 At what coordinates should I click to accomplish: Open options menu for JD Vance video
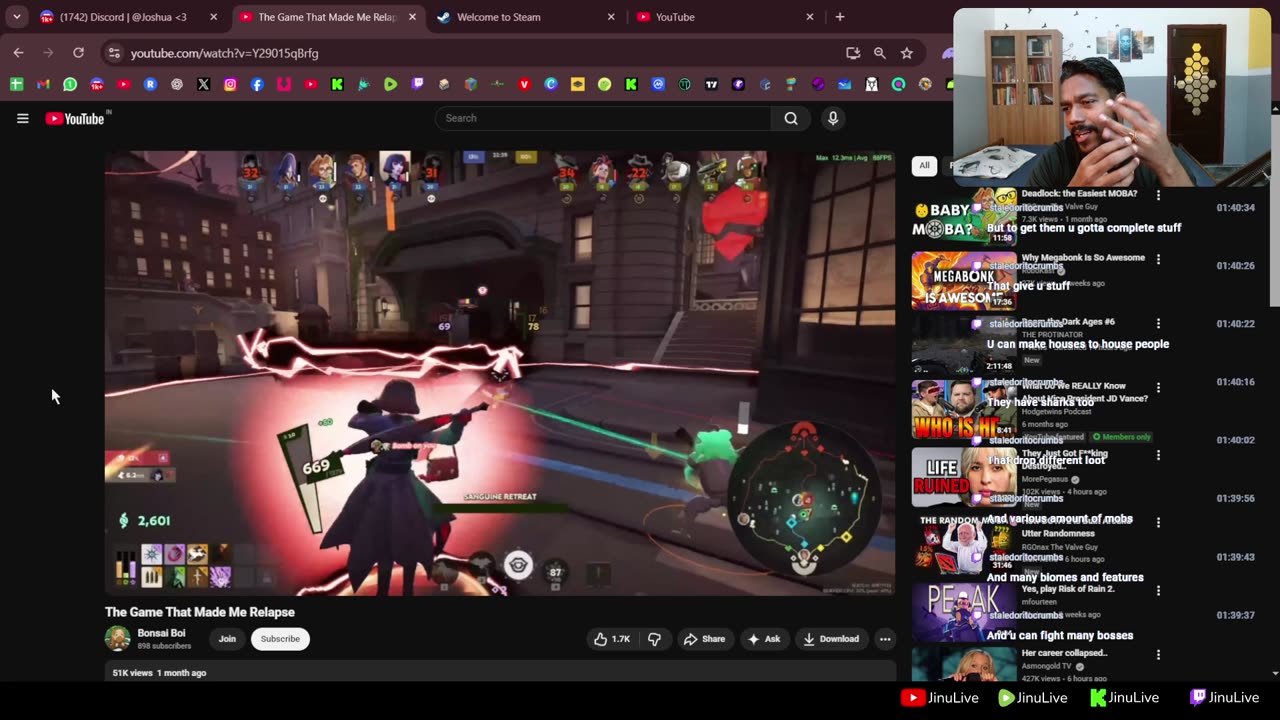click(1158, 388)
